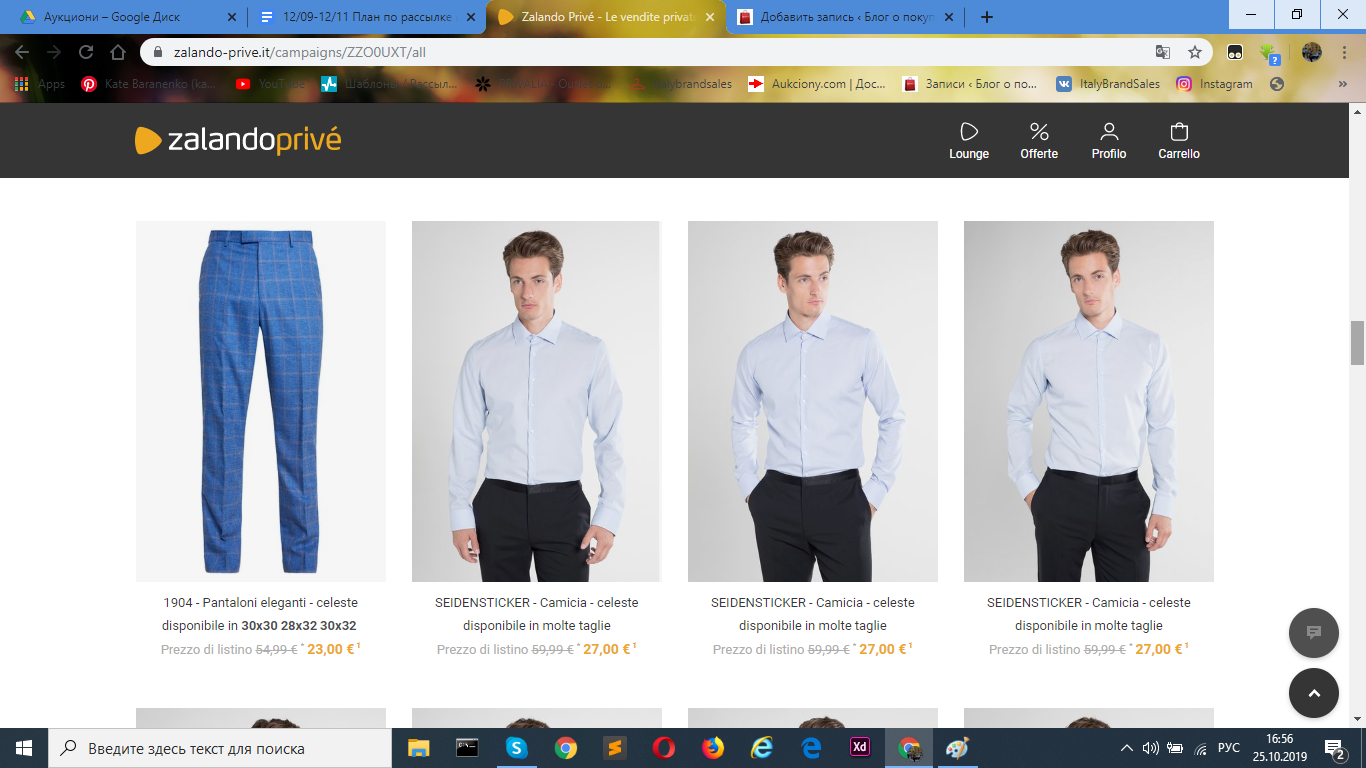Click the browser profile avatar
Image resolution: width=1366 pixels, height=768 pixels.
click(x=1312, y=52)
